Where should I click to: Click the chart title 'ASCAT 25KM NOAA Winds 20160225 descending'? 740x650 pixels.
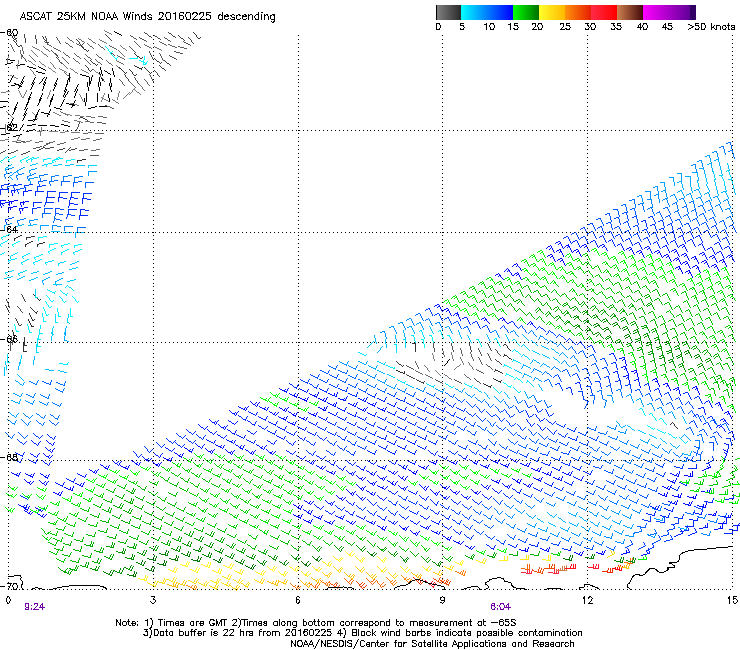[x=147, y=17]
